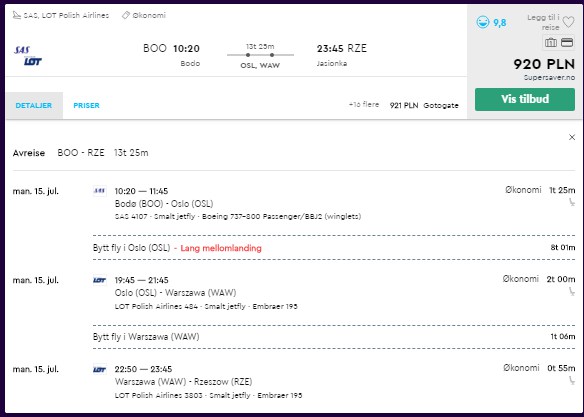Image resolution: width=584 pixels, height=417 pixels.
Task: Click the OSL, WAW stopover label
Action: point(260,66)
